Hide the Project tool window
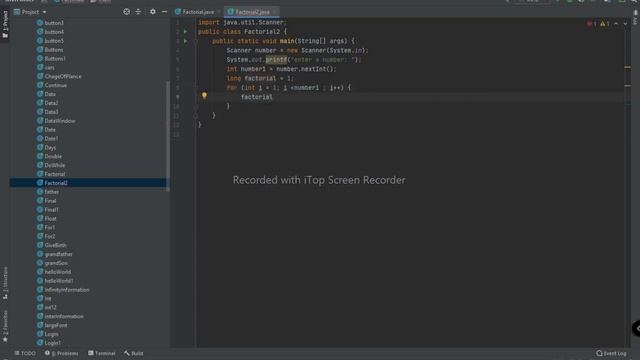The width and height of the screenshot is (640, 360). tap(164, 12)
